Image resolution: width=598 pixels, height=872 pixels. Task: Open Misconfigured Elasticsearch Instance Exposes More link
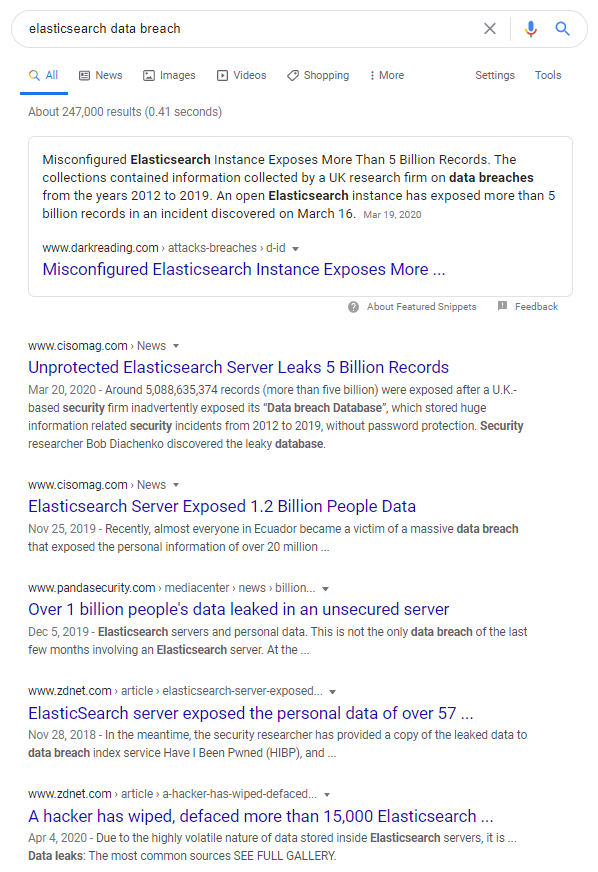coord(244,269)
